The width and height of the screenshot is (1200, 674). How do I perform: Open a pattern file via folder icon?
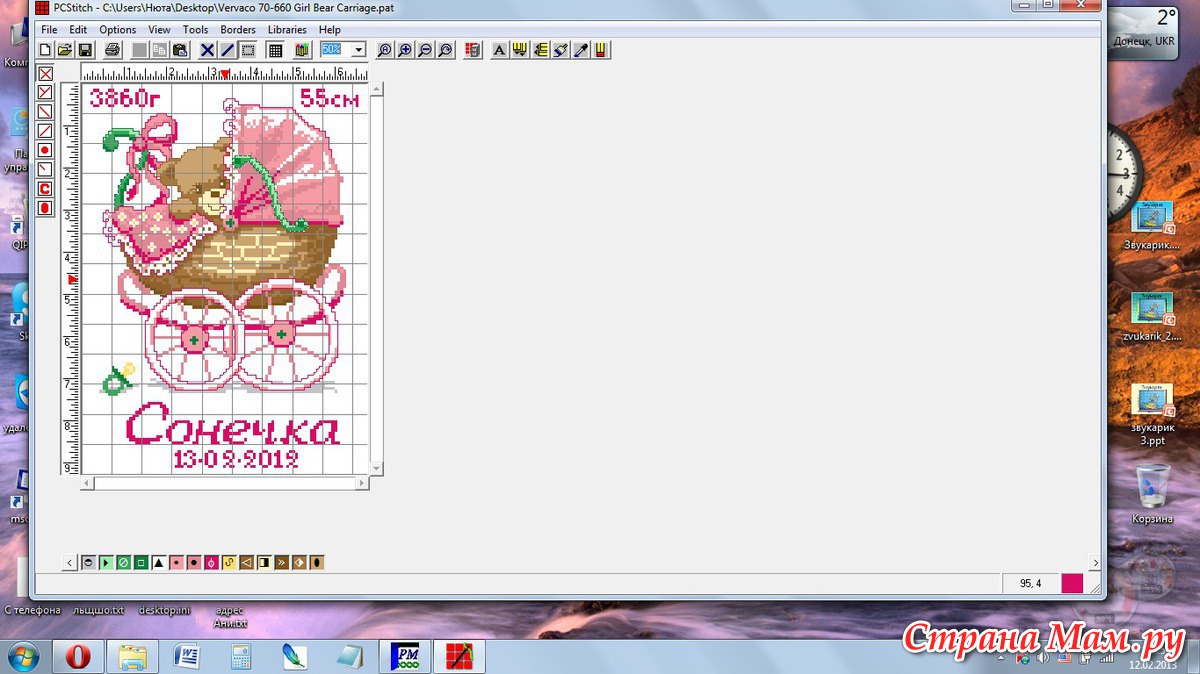pyautogui.click(x=64, y=50)
